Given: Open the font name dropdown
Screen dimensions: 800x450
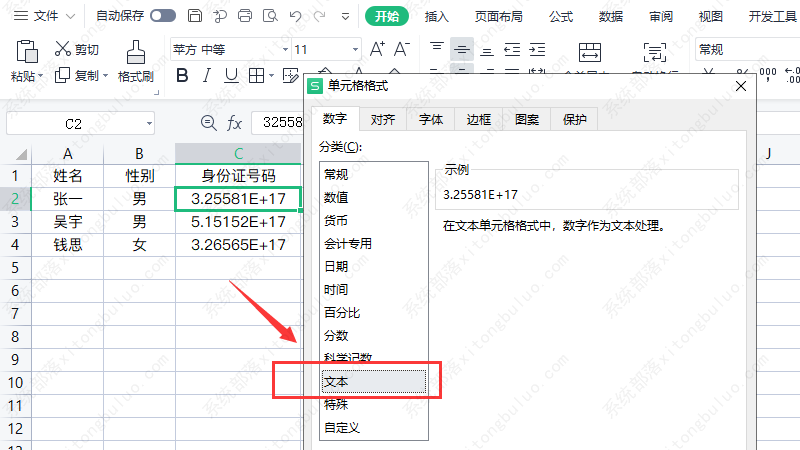Looking at the screenshot, I should (285, 49).
